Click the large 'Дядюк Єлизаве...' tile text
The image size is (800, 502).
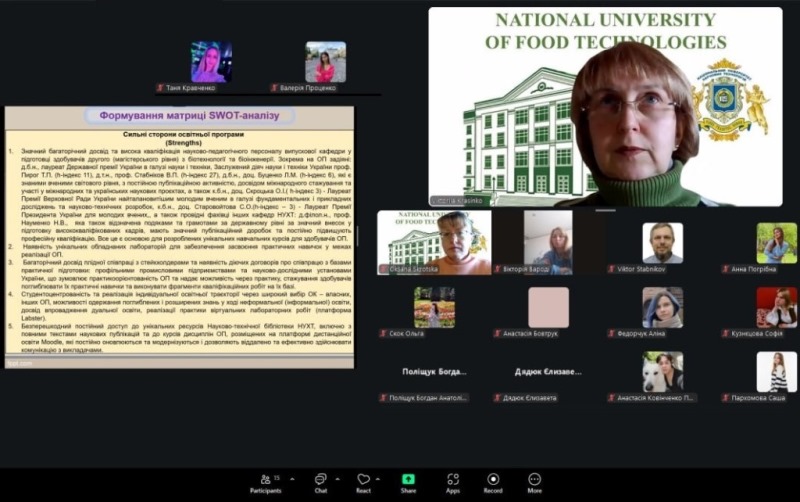pyautogui.click(x=548, y=371)
